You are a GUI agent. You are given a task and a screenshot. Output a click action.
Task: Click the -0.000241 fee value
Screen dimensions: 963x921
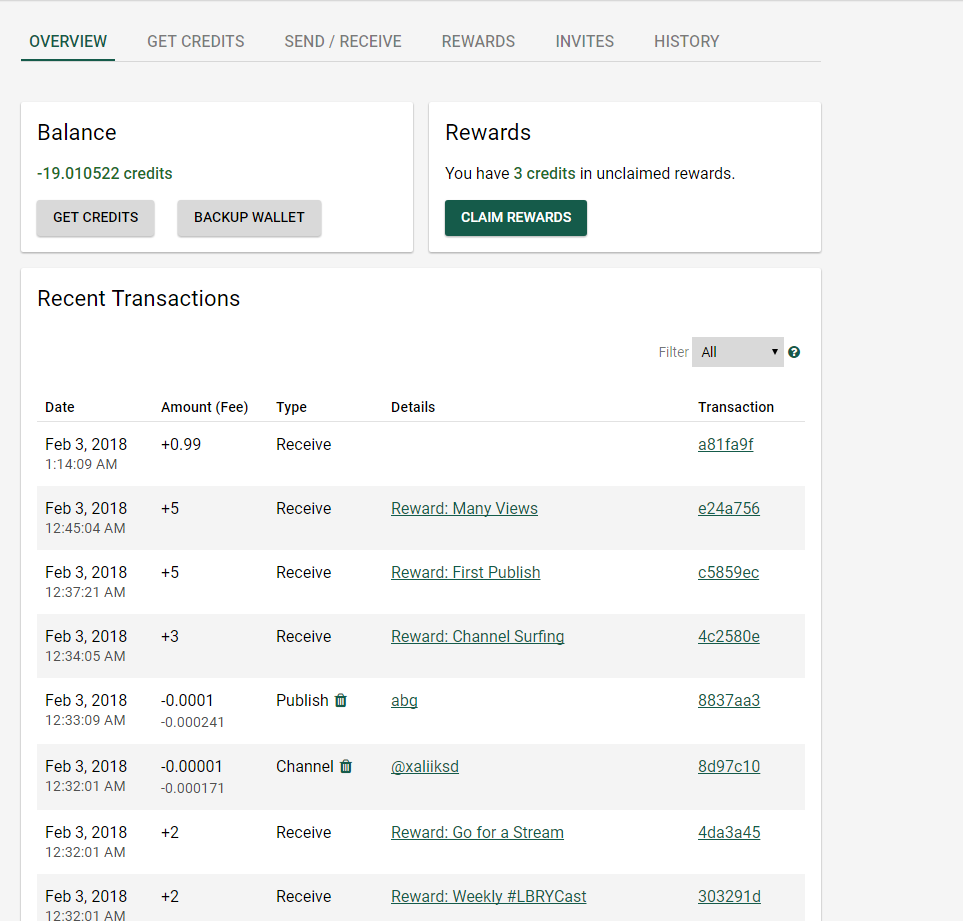click(192, 722)
